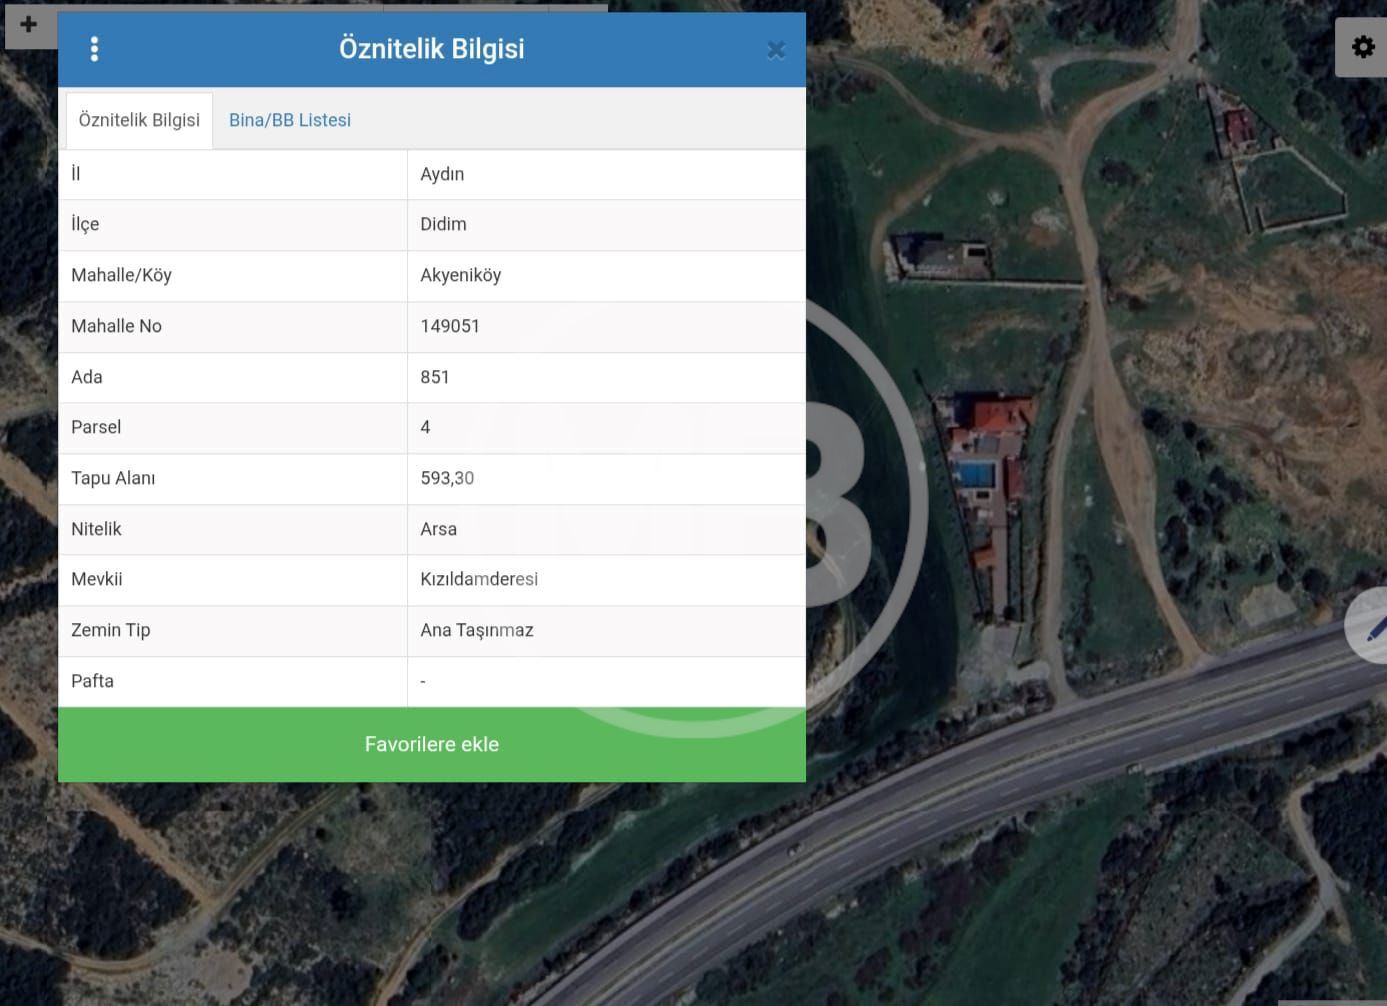Switch to the Bina/BB Listesi tab
This screenshot has width=1387, height=1006.
(x=290, y=120)
